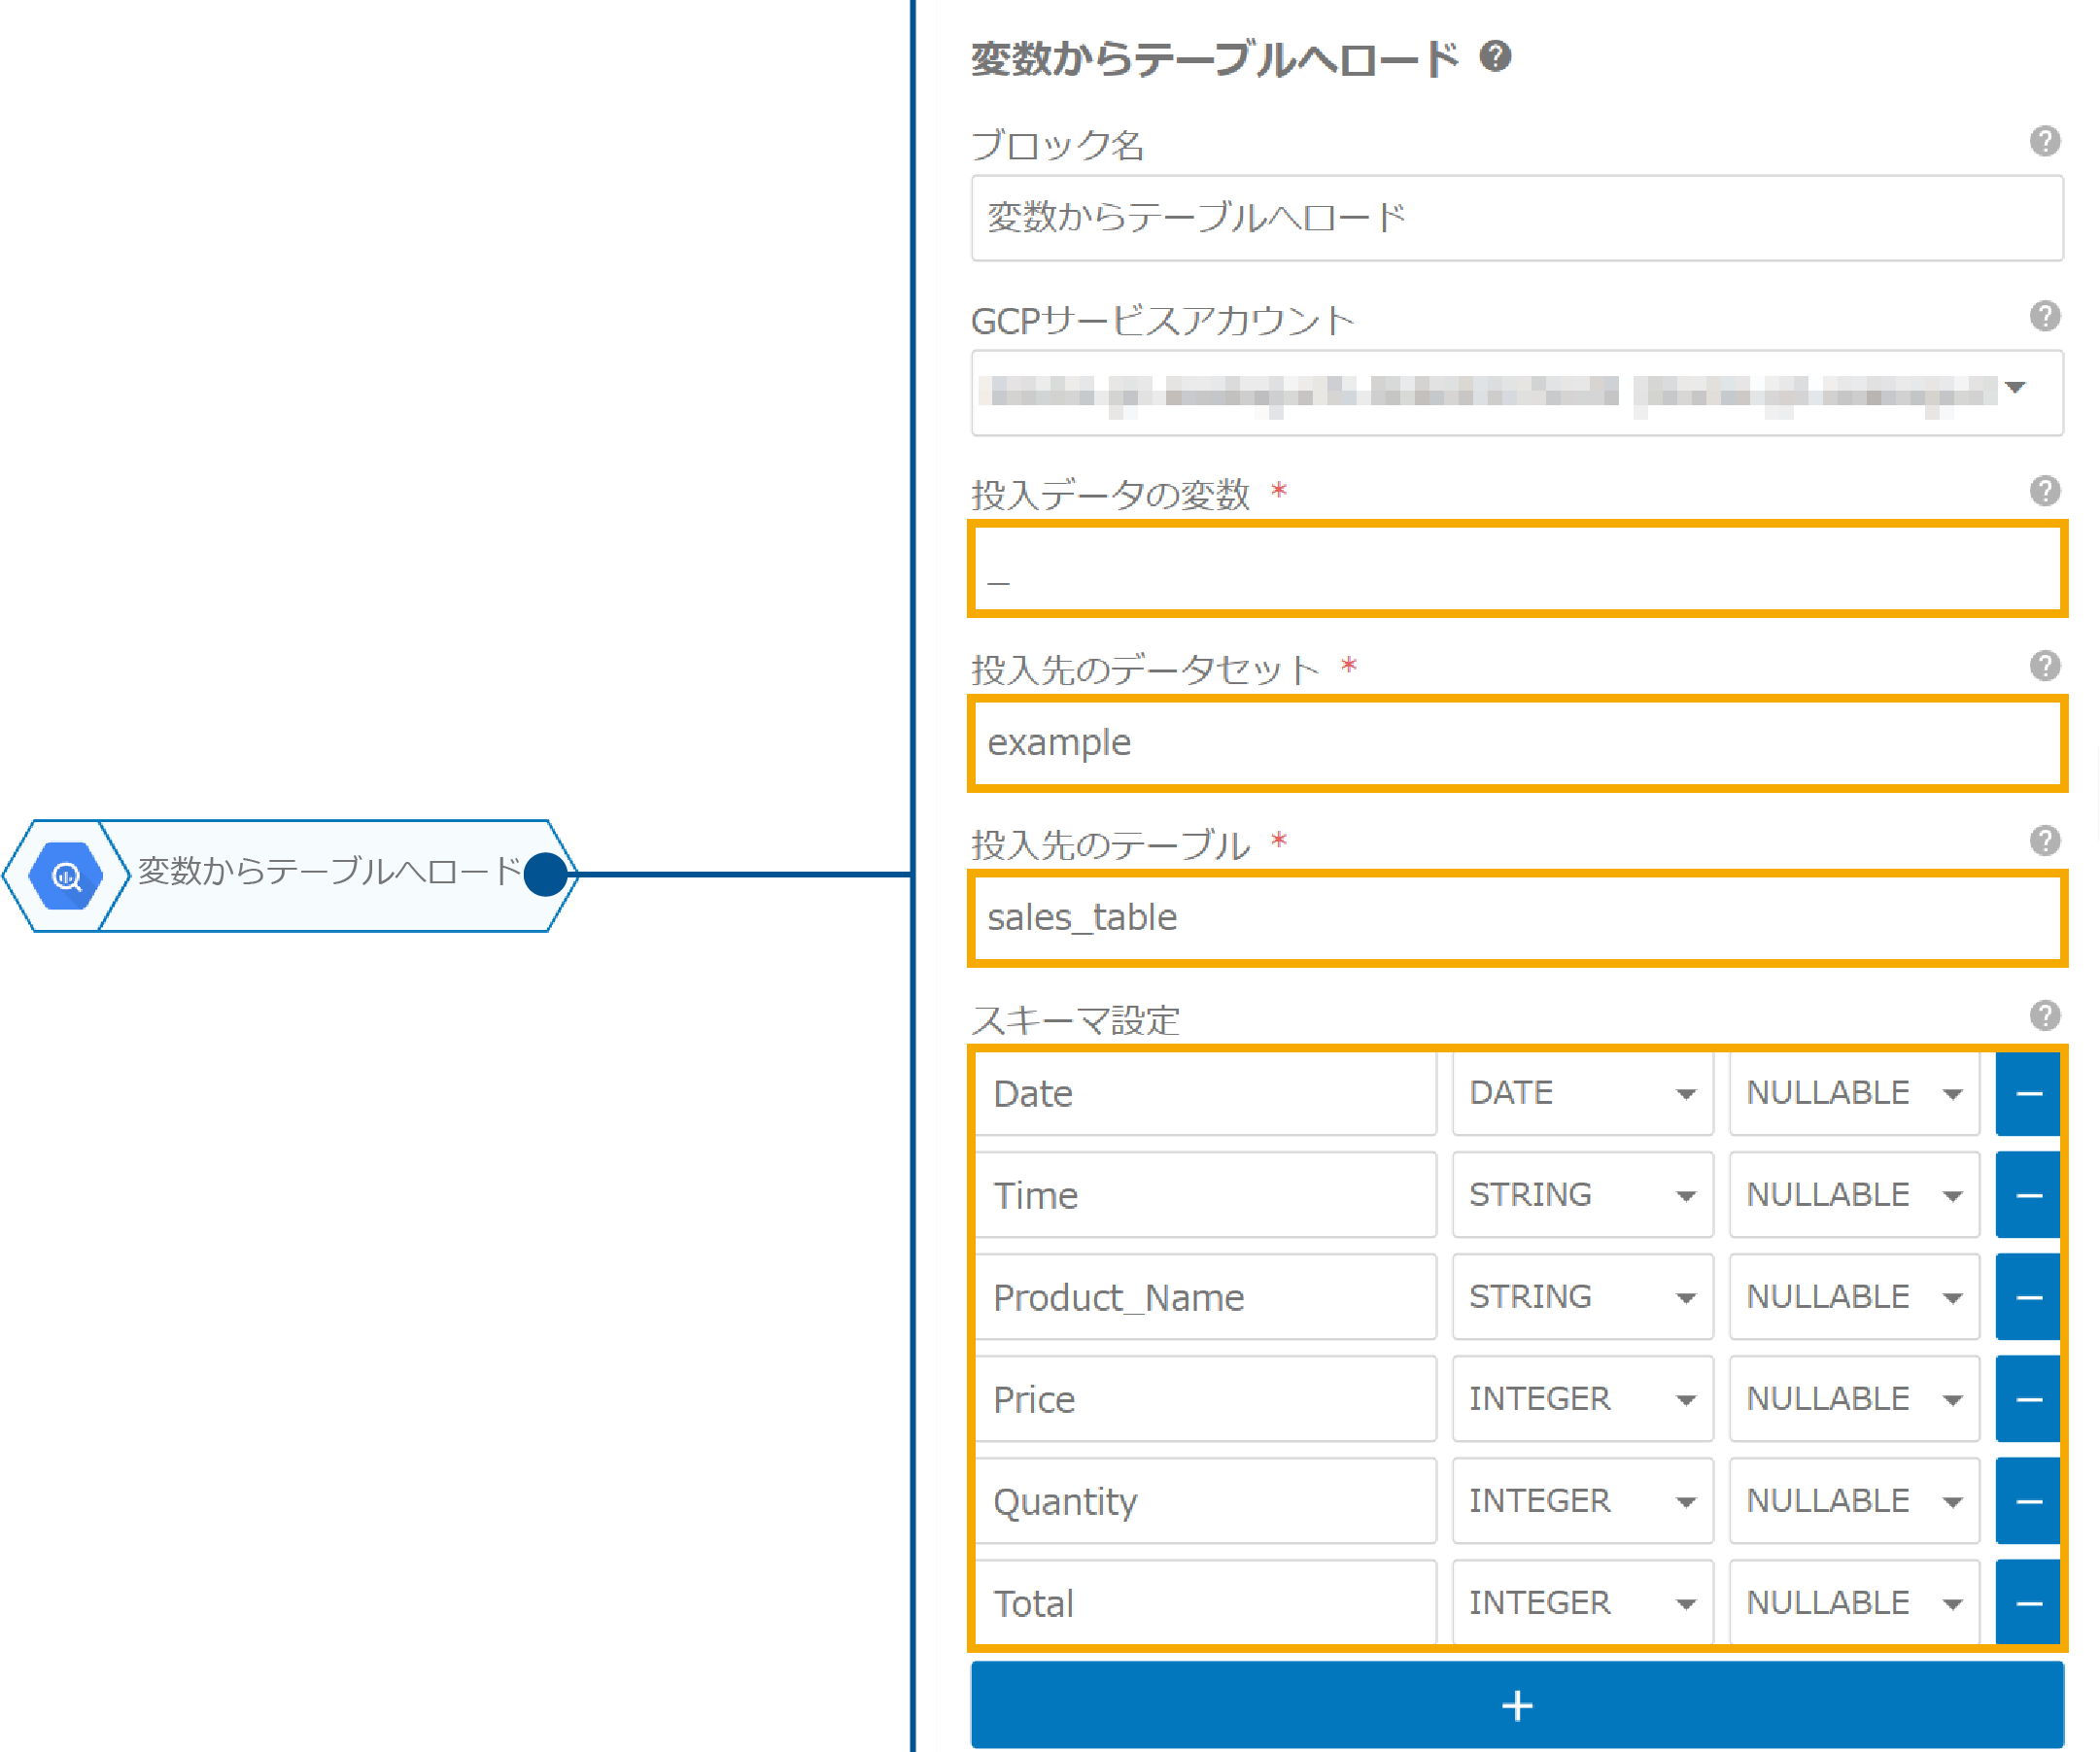Open the GCPサービスアカウント dropdown
2100x1752 pixels.
point(1517,393)
